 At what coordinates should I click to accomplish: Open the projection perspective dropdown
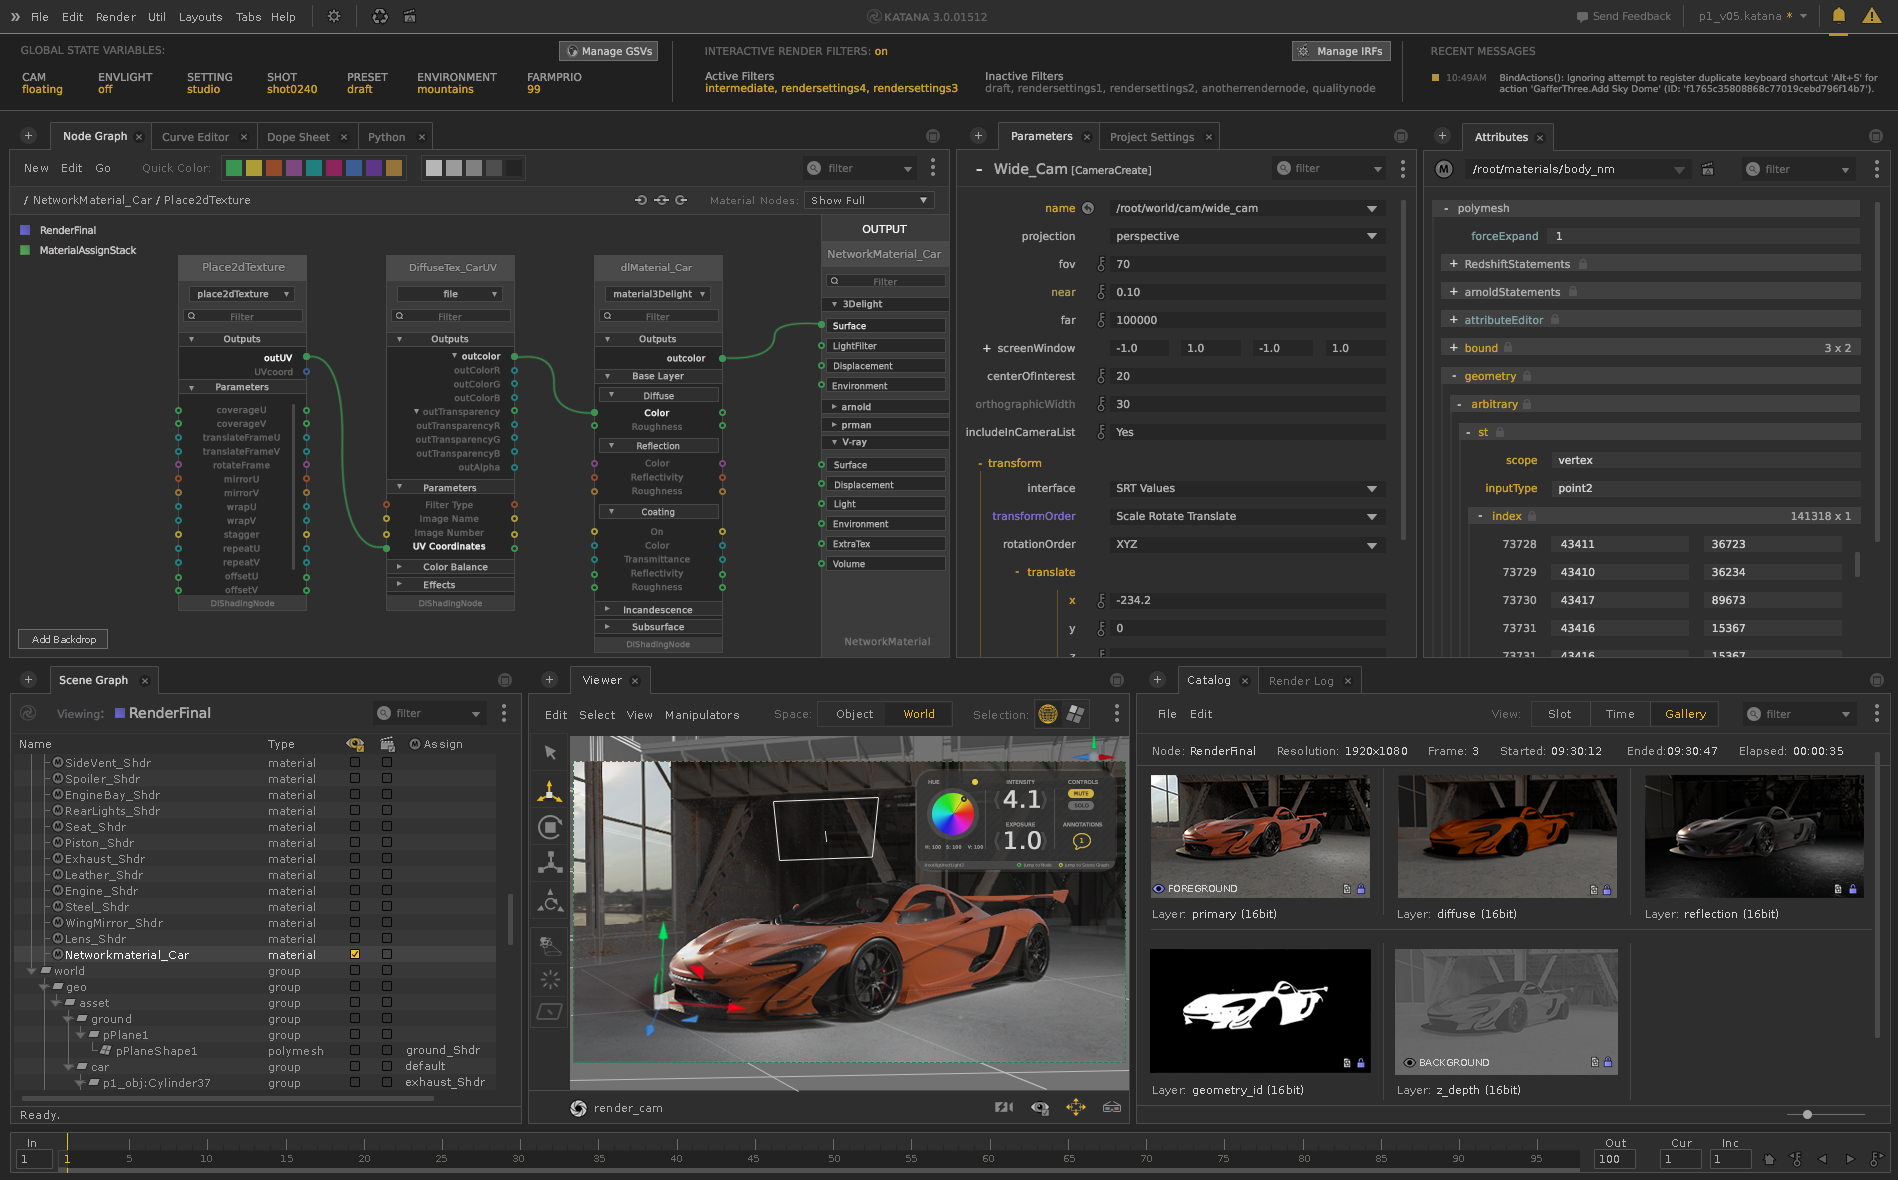click(1245, 236)
